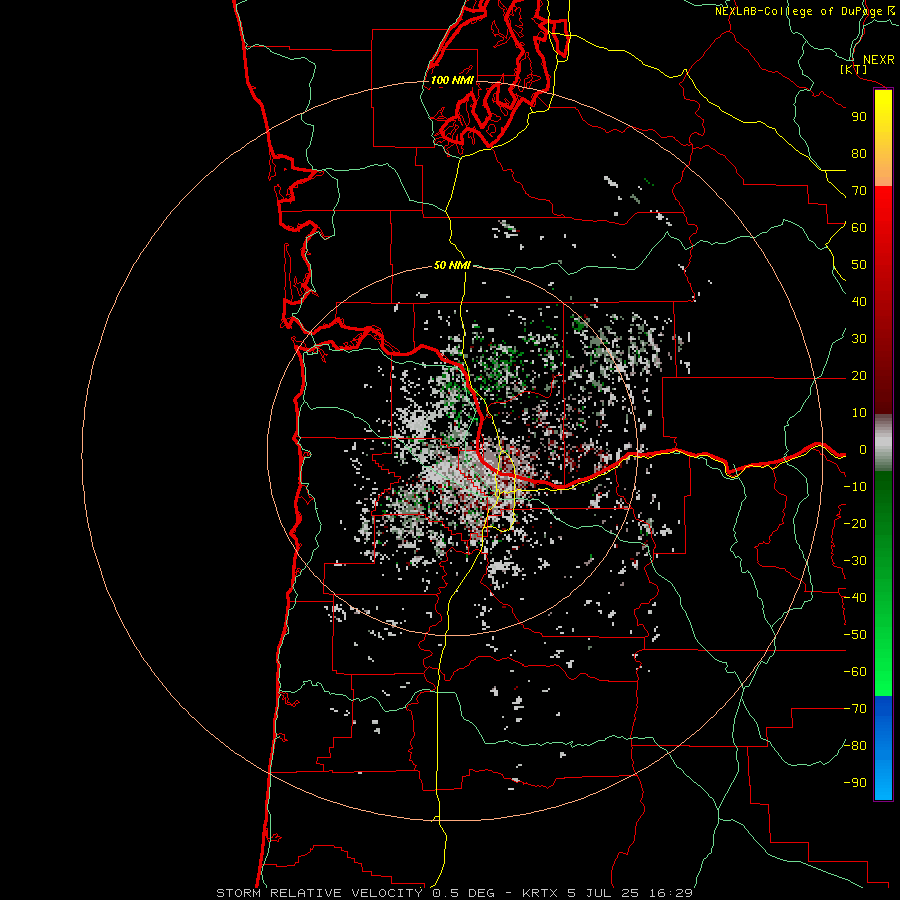Click the [KT] units label
Viewport: 900px width, 900px height.
click(854, 70)
